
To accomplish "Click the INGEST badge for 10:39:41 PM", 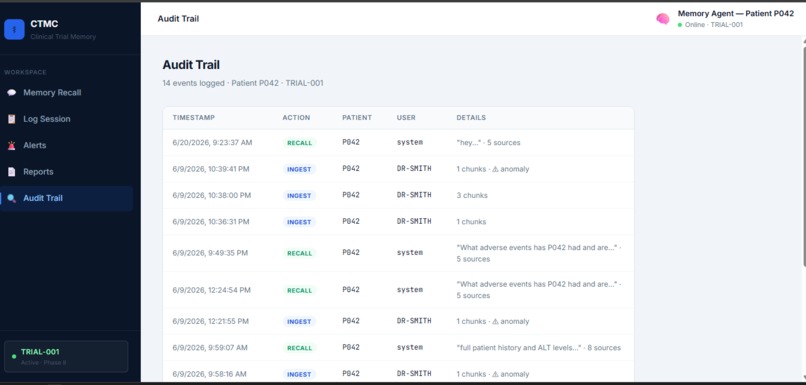I will pyautogui.click(x=299, y=169).
